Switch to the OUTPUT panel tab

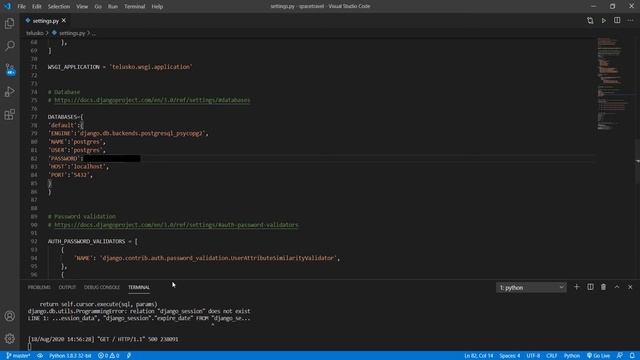coord(67,287)
